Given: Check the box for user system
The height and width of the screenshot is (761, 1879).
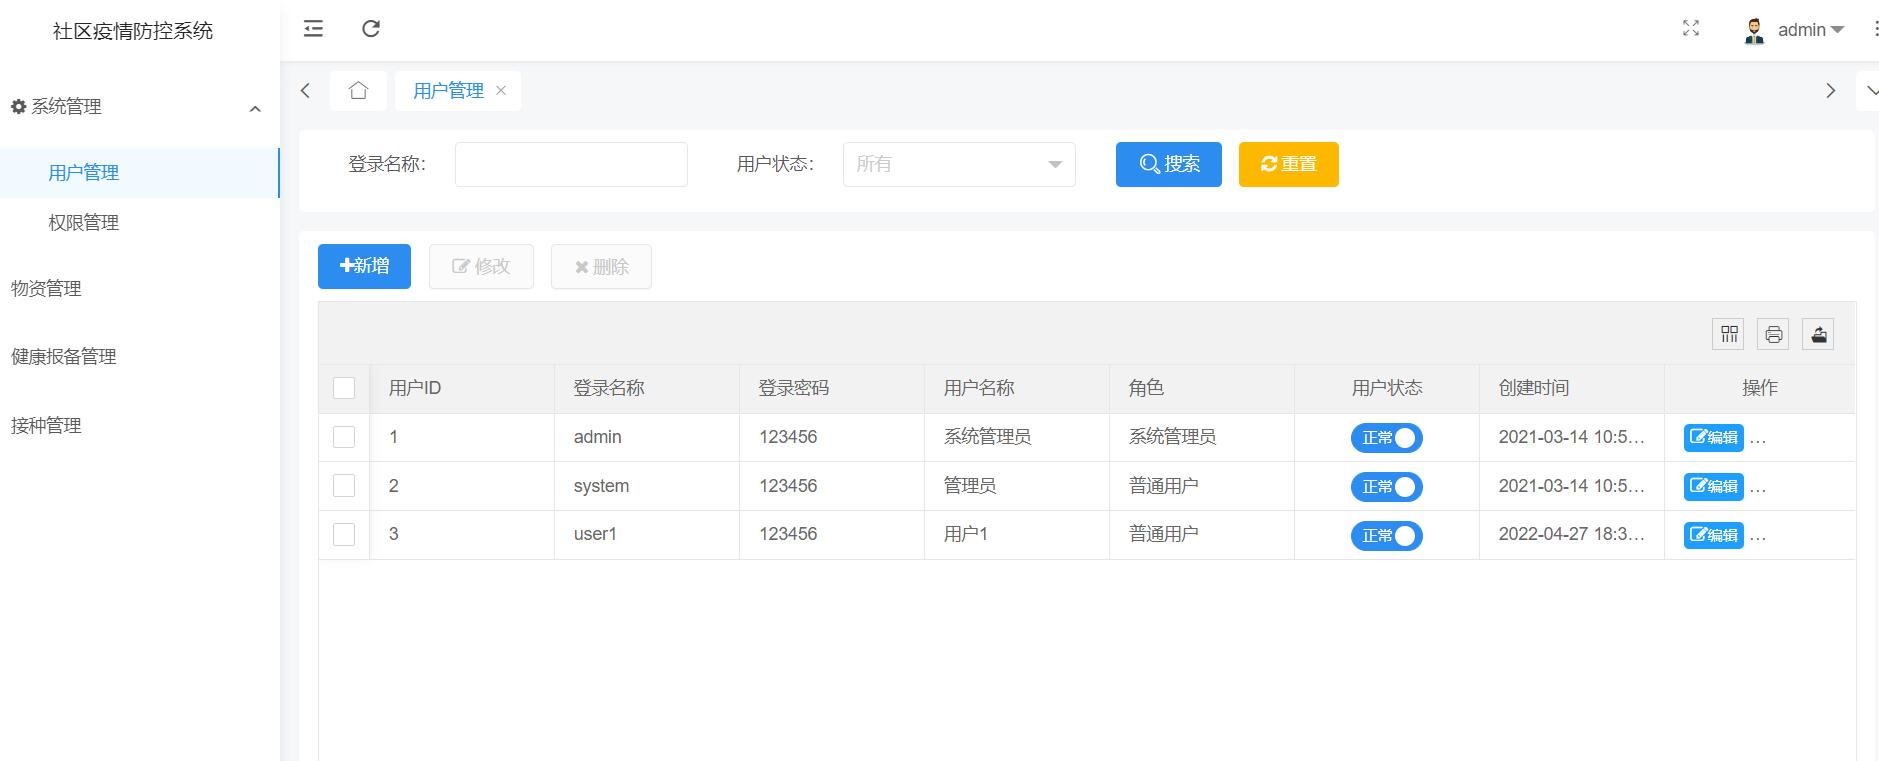Looking at the screenshot, I should tap(344, 486).
